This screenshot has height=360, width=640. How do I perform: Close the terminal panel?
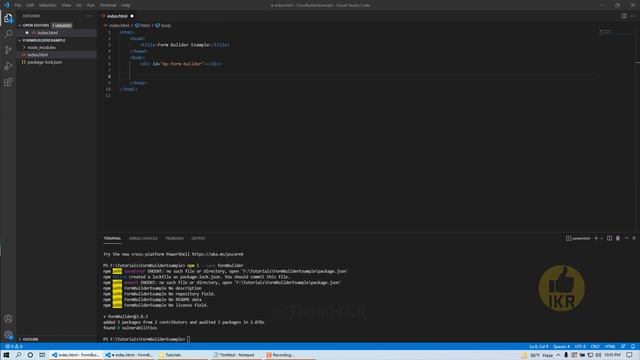pos(634,238)
